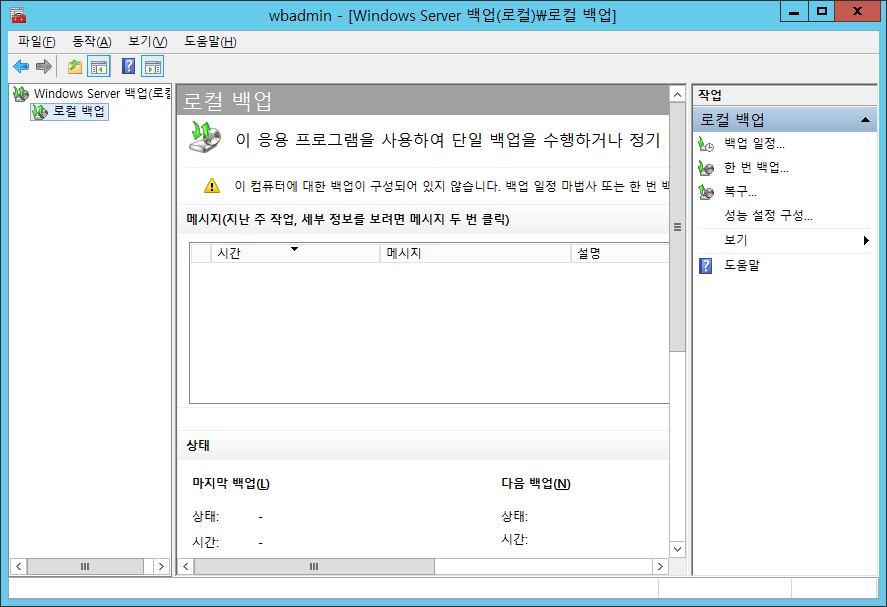Click the 도움말 question mark icon
Screen dimensions: 887x607
point(705,265)
